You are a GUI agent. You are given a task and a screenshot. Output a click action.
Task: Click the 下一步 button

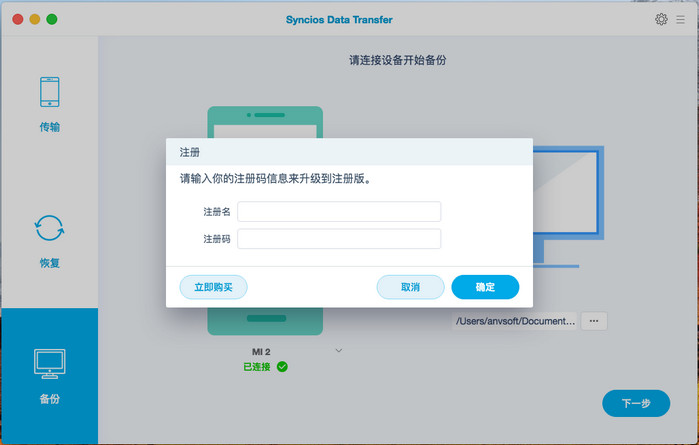tap(636, 404)
